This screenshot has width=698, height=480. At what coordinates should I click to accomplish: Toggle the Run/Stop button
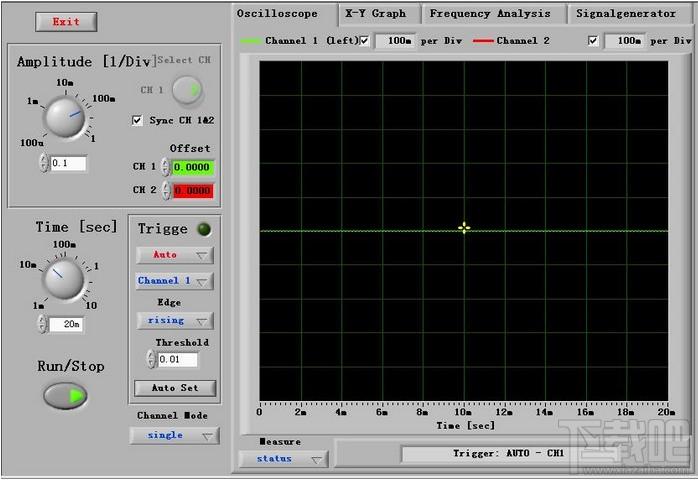[x=65, y=396]
